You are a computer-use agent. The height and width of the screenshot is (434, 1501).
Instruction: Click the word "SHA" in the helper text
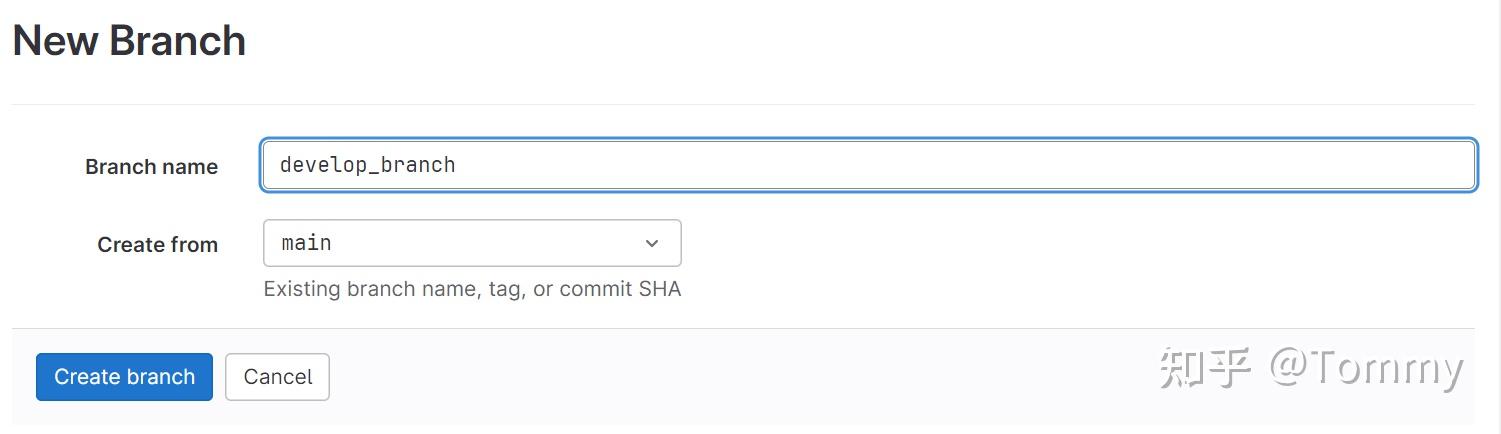[x=660, y=289]
